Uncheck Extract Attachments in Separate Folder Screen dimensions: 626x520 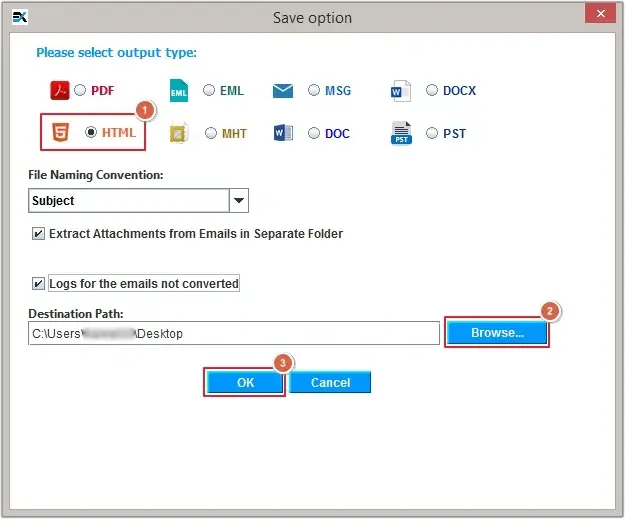pos(38,234)
